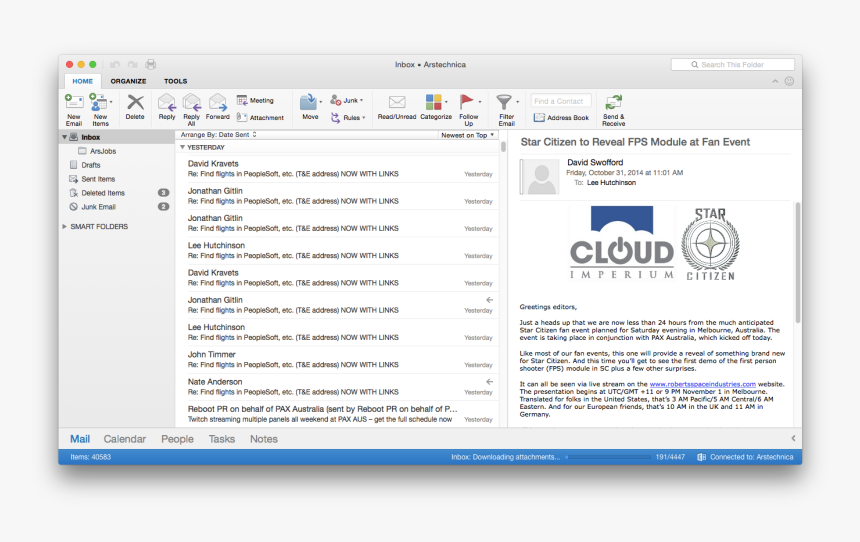Click the Attachment paperclip button
Image resolution: width=860 pixels, height=542 pixels.
click(242, 117)
